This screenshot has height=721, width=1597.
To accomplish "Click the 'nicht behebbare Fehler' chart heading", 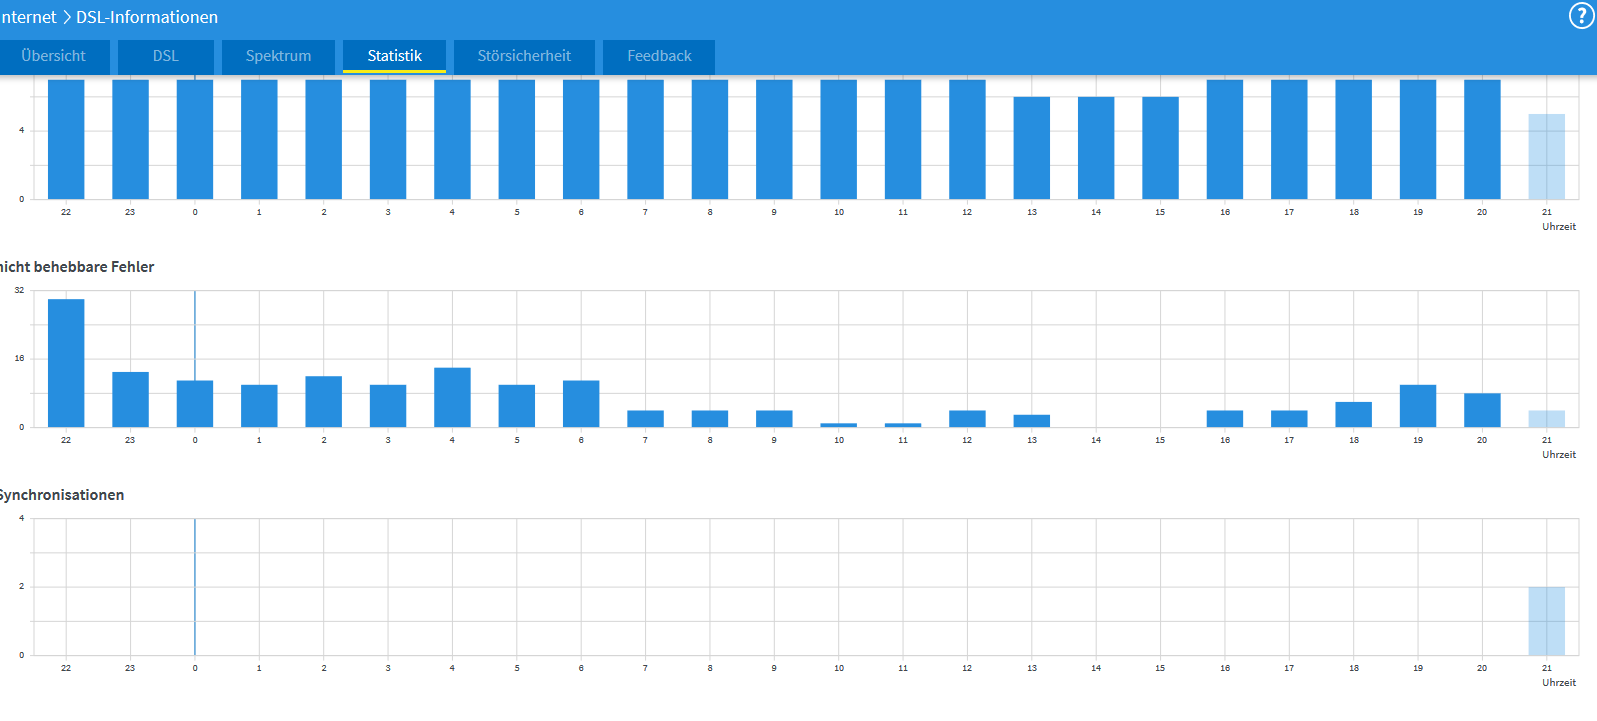I will (x=76, y=267).
